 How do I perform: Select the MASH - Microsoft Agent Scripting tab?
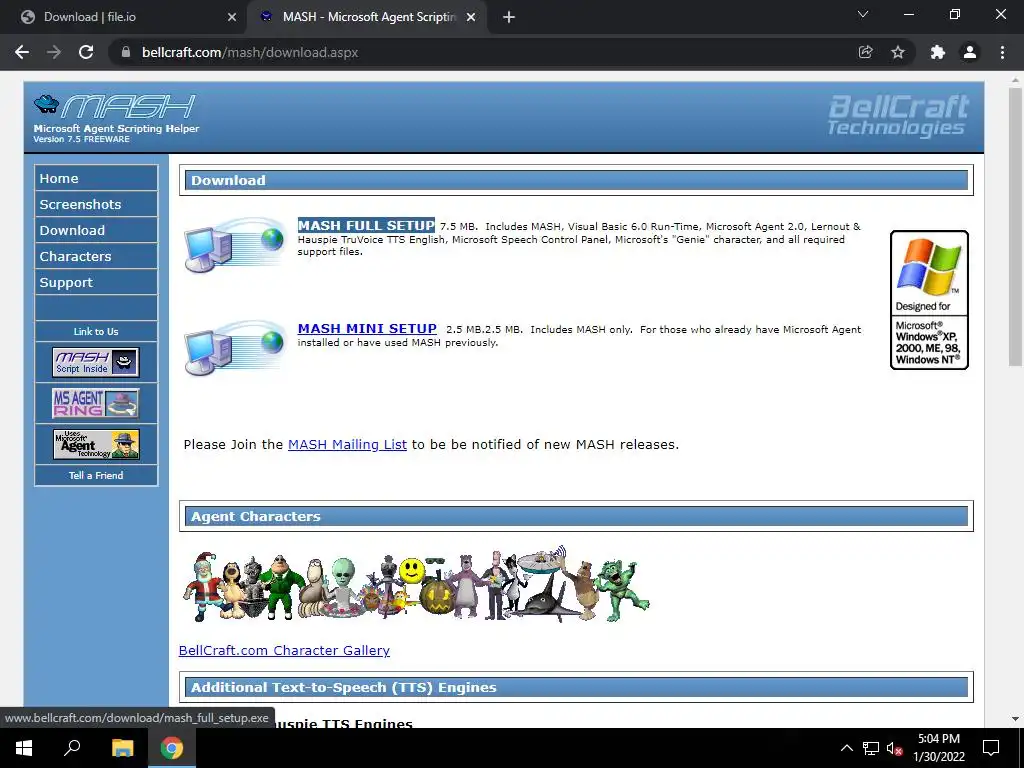coord(369,17)
